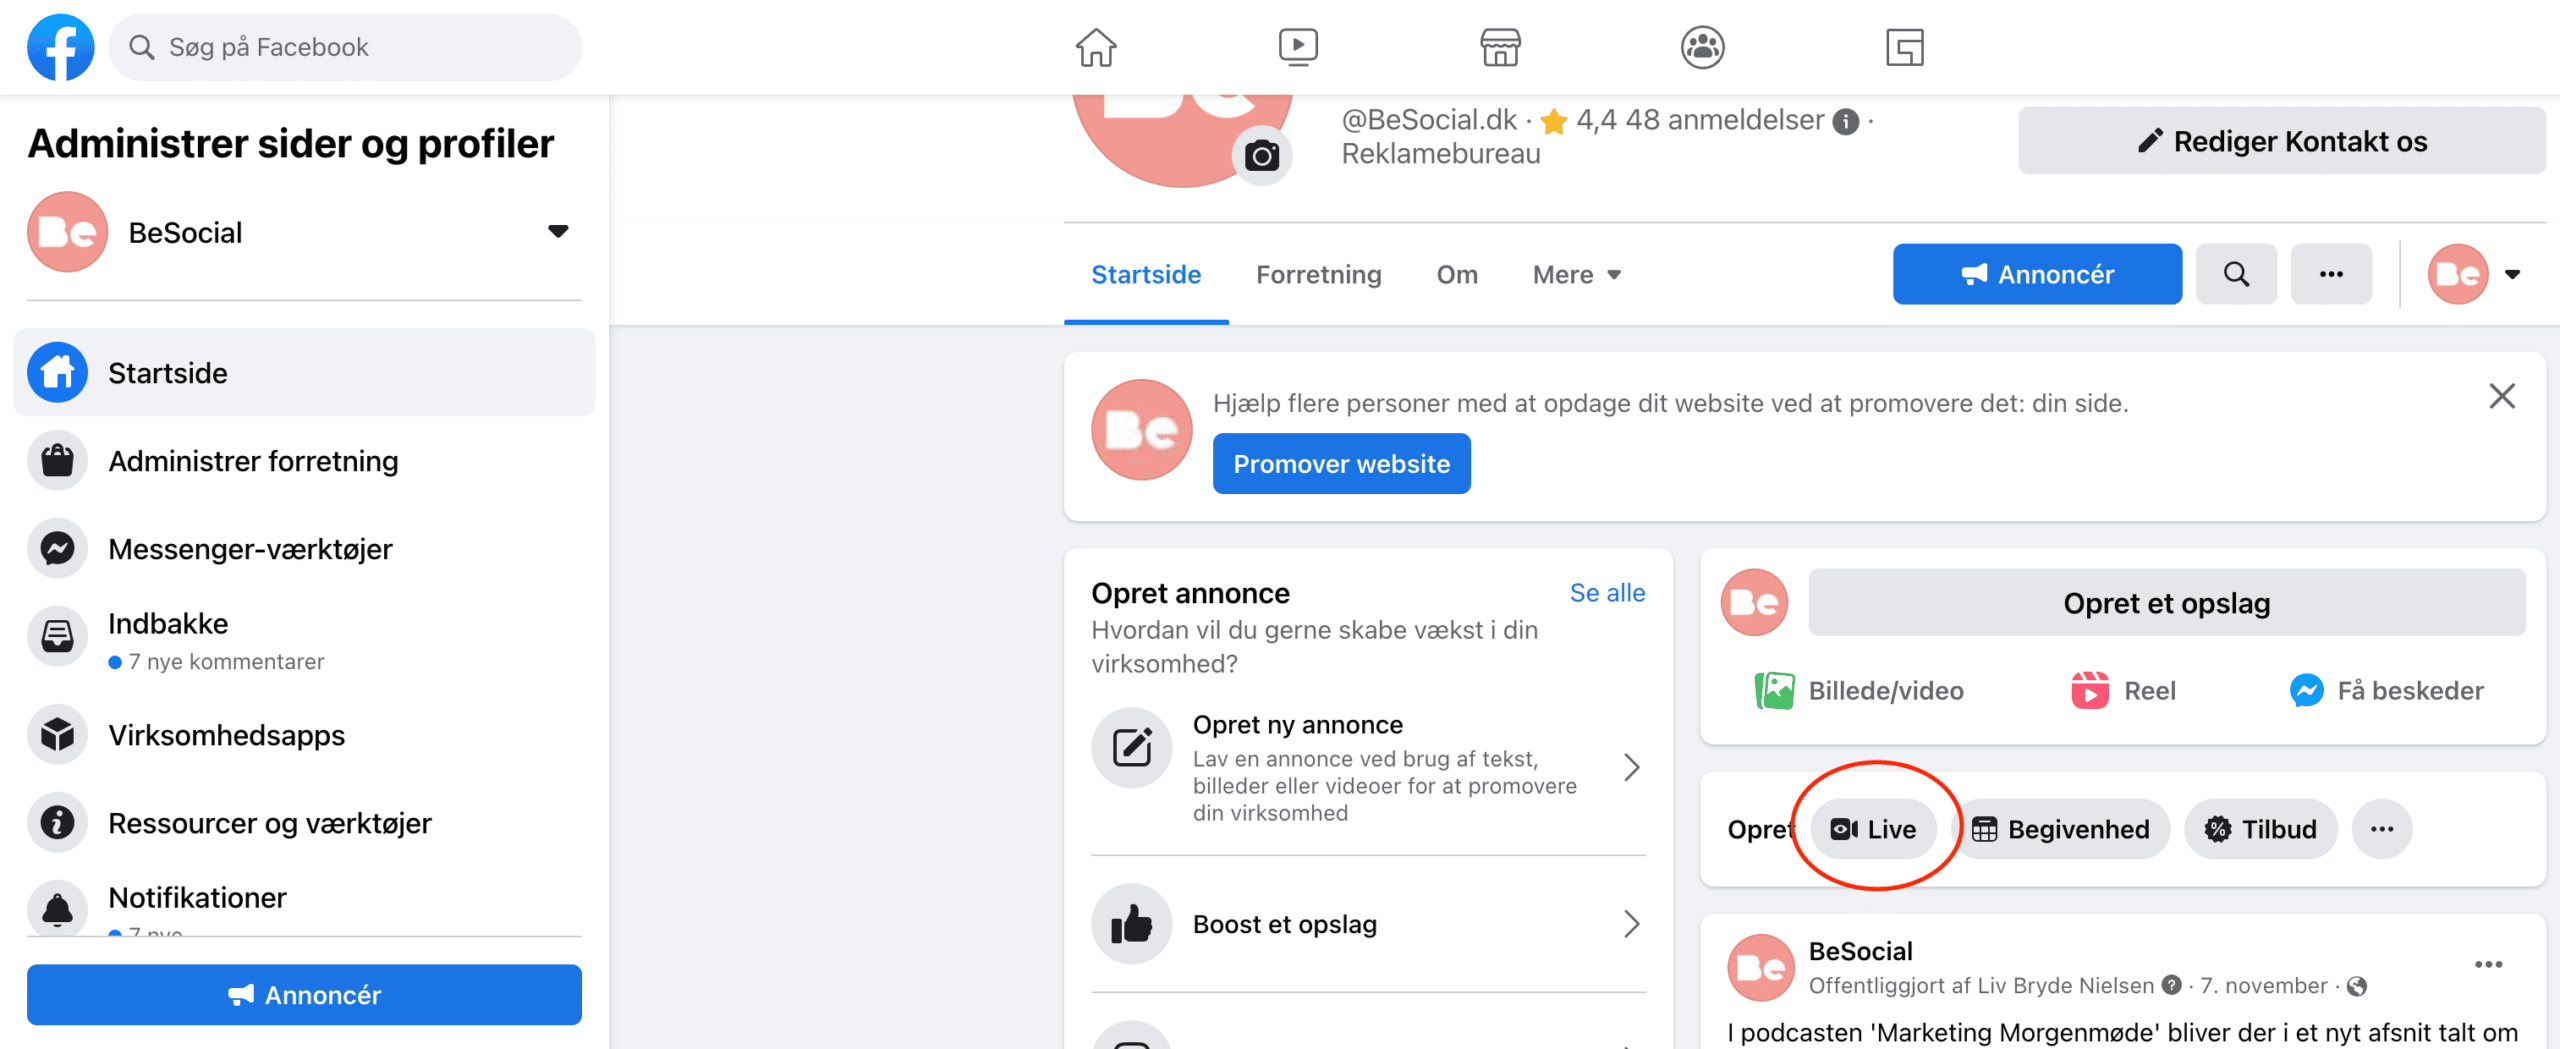Choose Få beskeder post option
Viewport: 2560px width, 1049px height.
coord(2386,691)
